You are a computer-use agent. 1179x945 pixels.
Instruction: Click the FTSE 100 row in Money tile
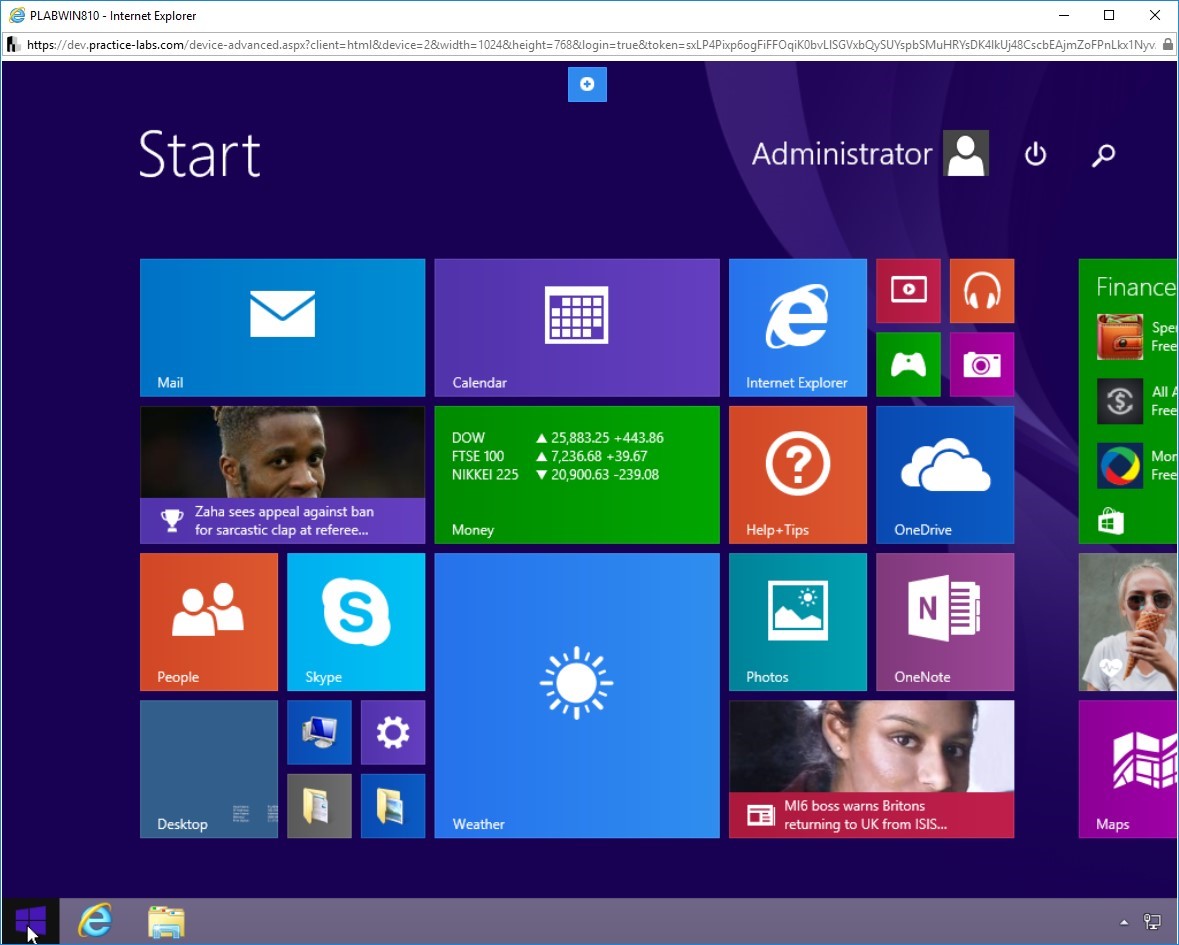click(x=549, y=456)
